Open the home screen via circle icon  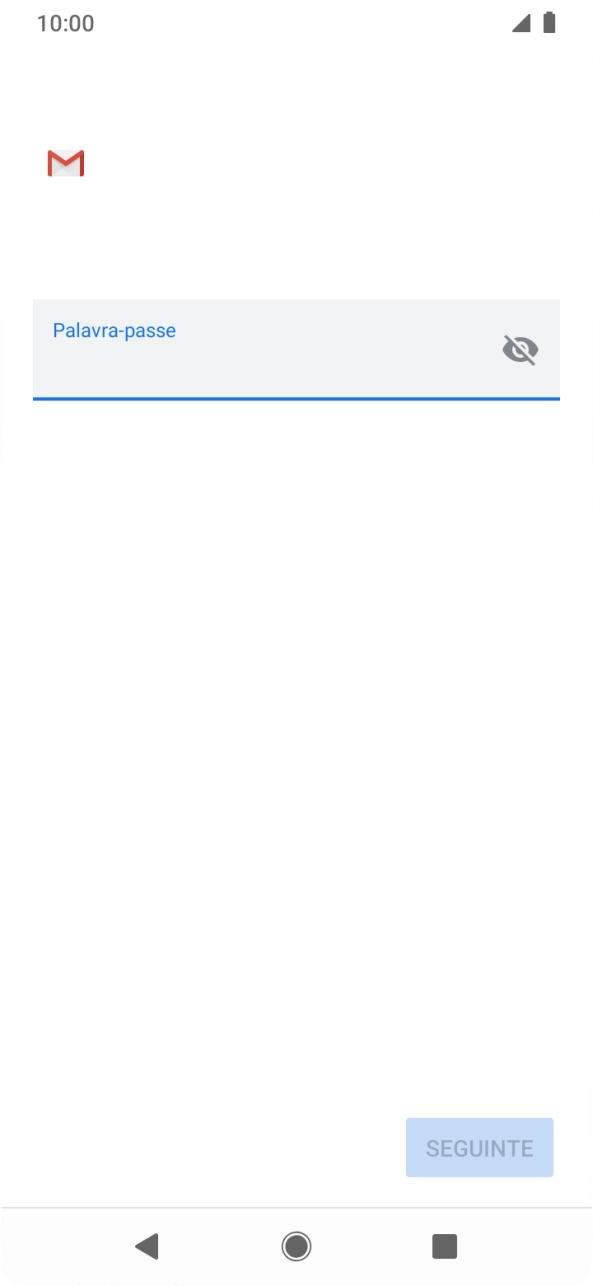[296, 1246]
